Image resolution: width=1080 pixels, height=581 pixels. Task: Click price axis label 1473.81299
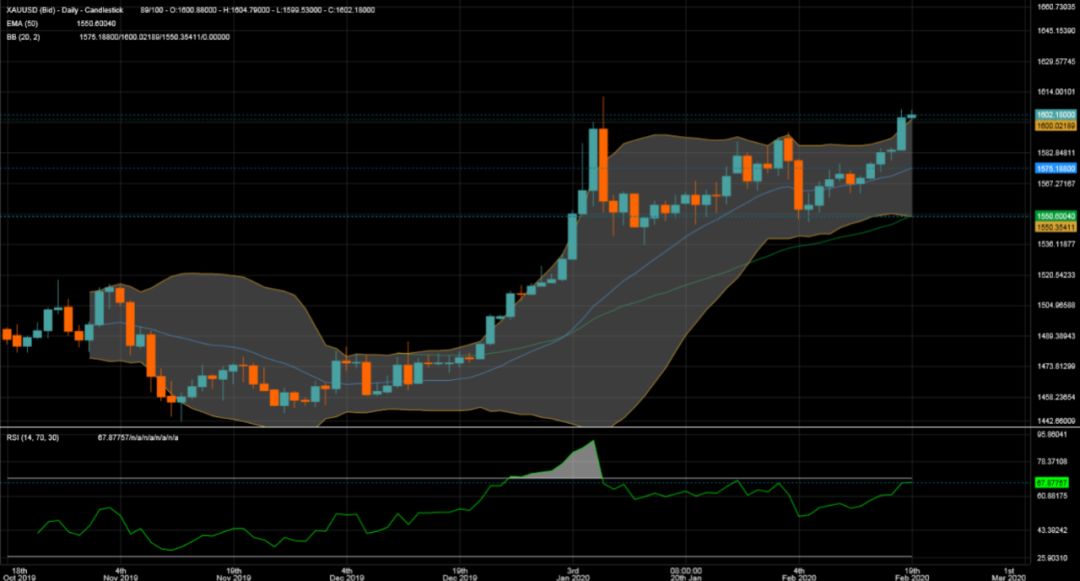click(1056, 366)
